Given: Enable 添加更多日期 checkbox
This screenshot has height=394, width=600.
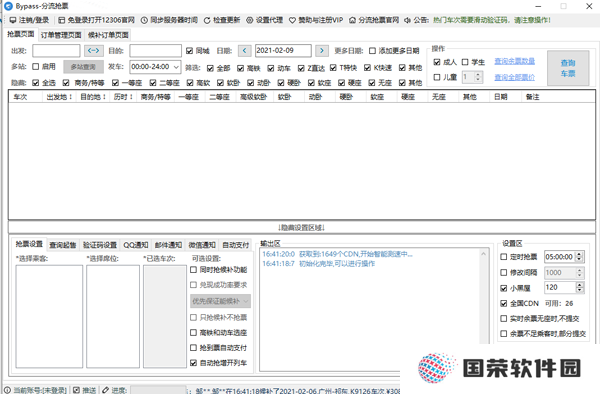Looking at the screenshot, I should coord(372,51).
